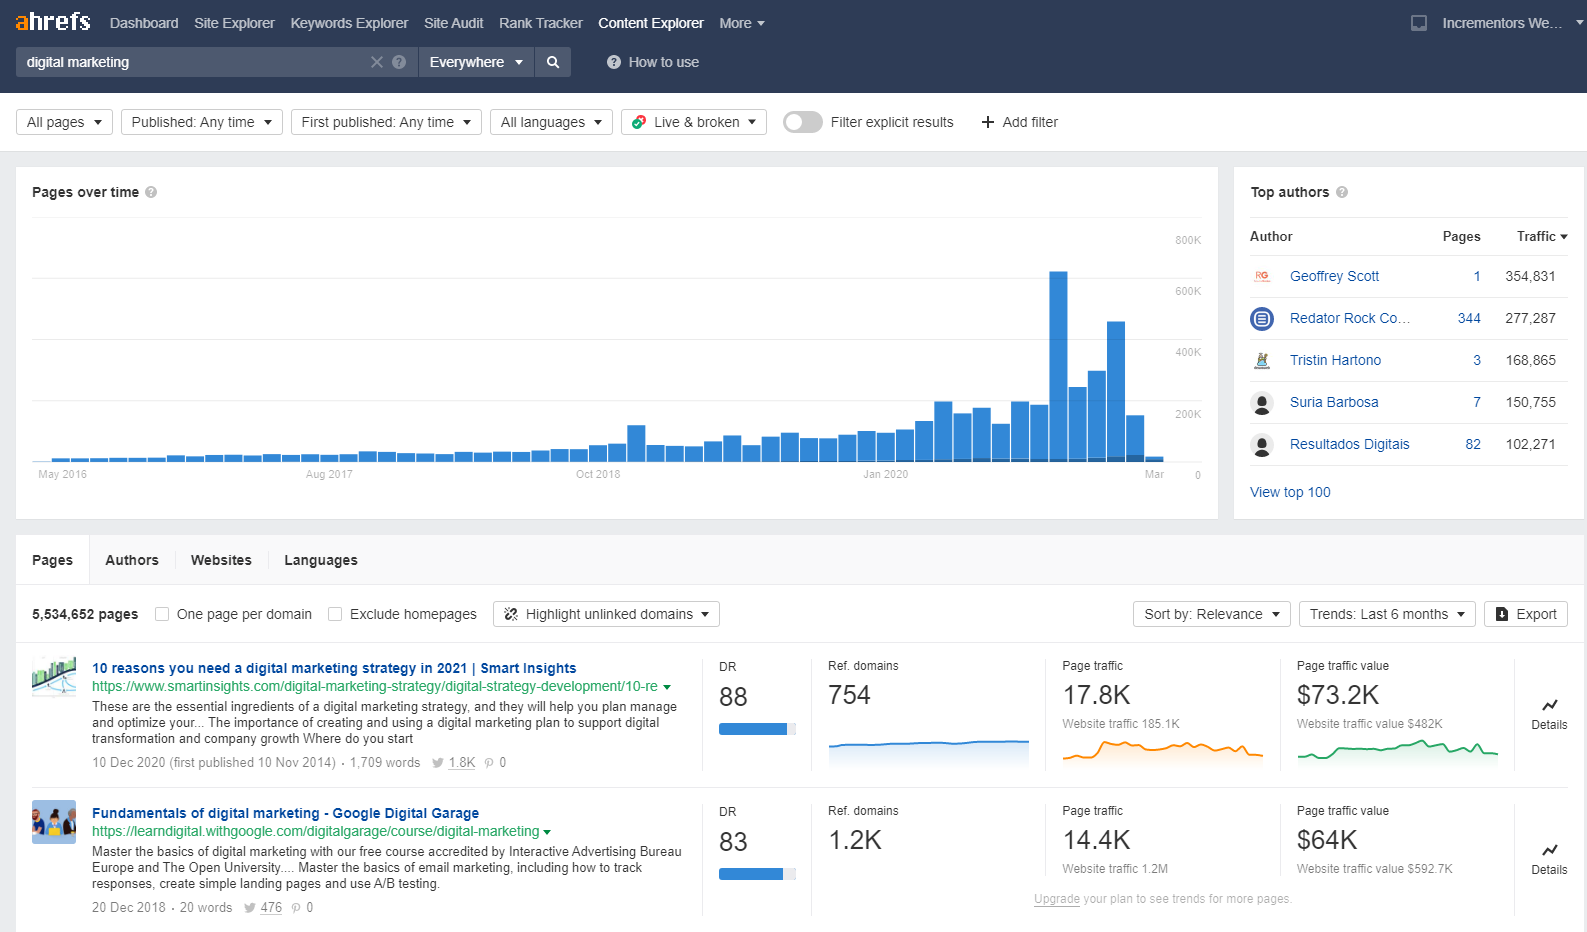1587x932 pixels.
Task: Select the Pages tab
Action: 52,560
